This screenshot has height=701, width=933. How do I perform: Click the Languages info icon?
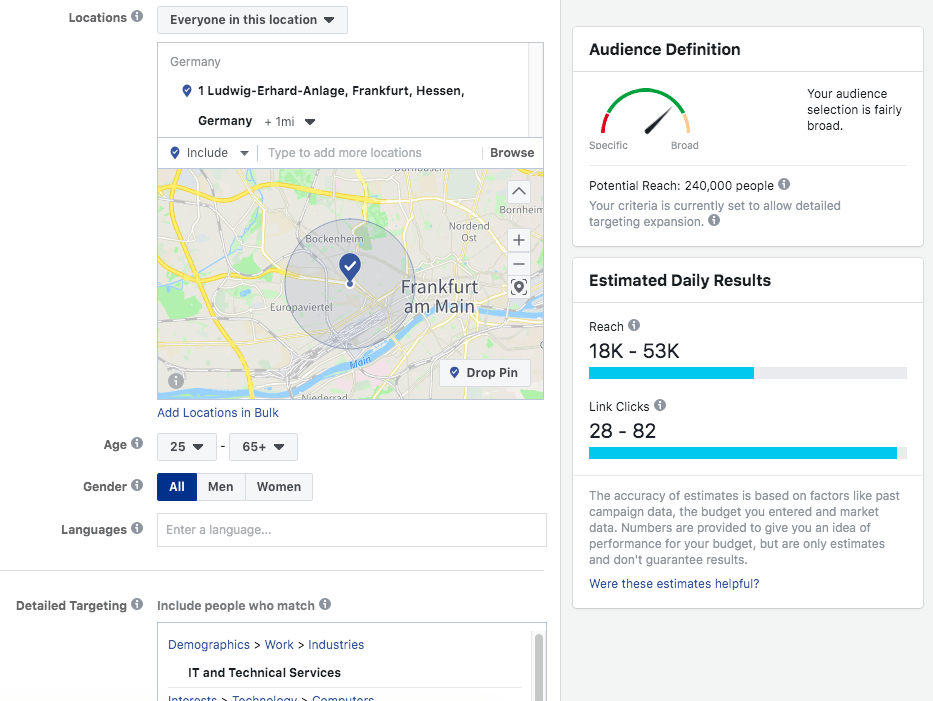[137, 528]
